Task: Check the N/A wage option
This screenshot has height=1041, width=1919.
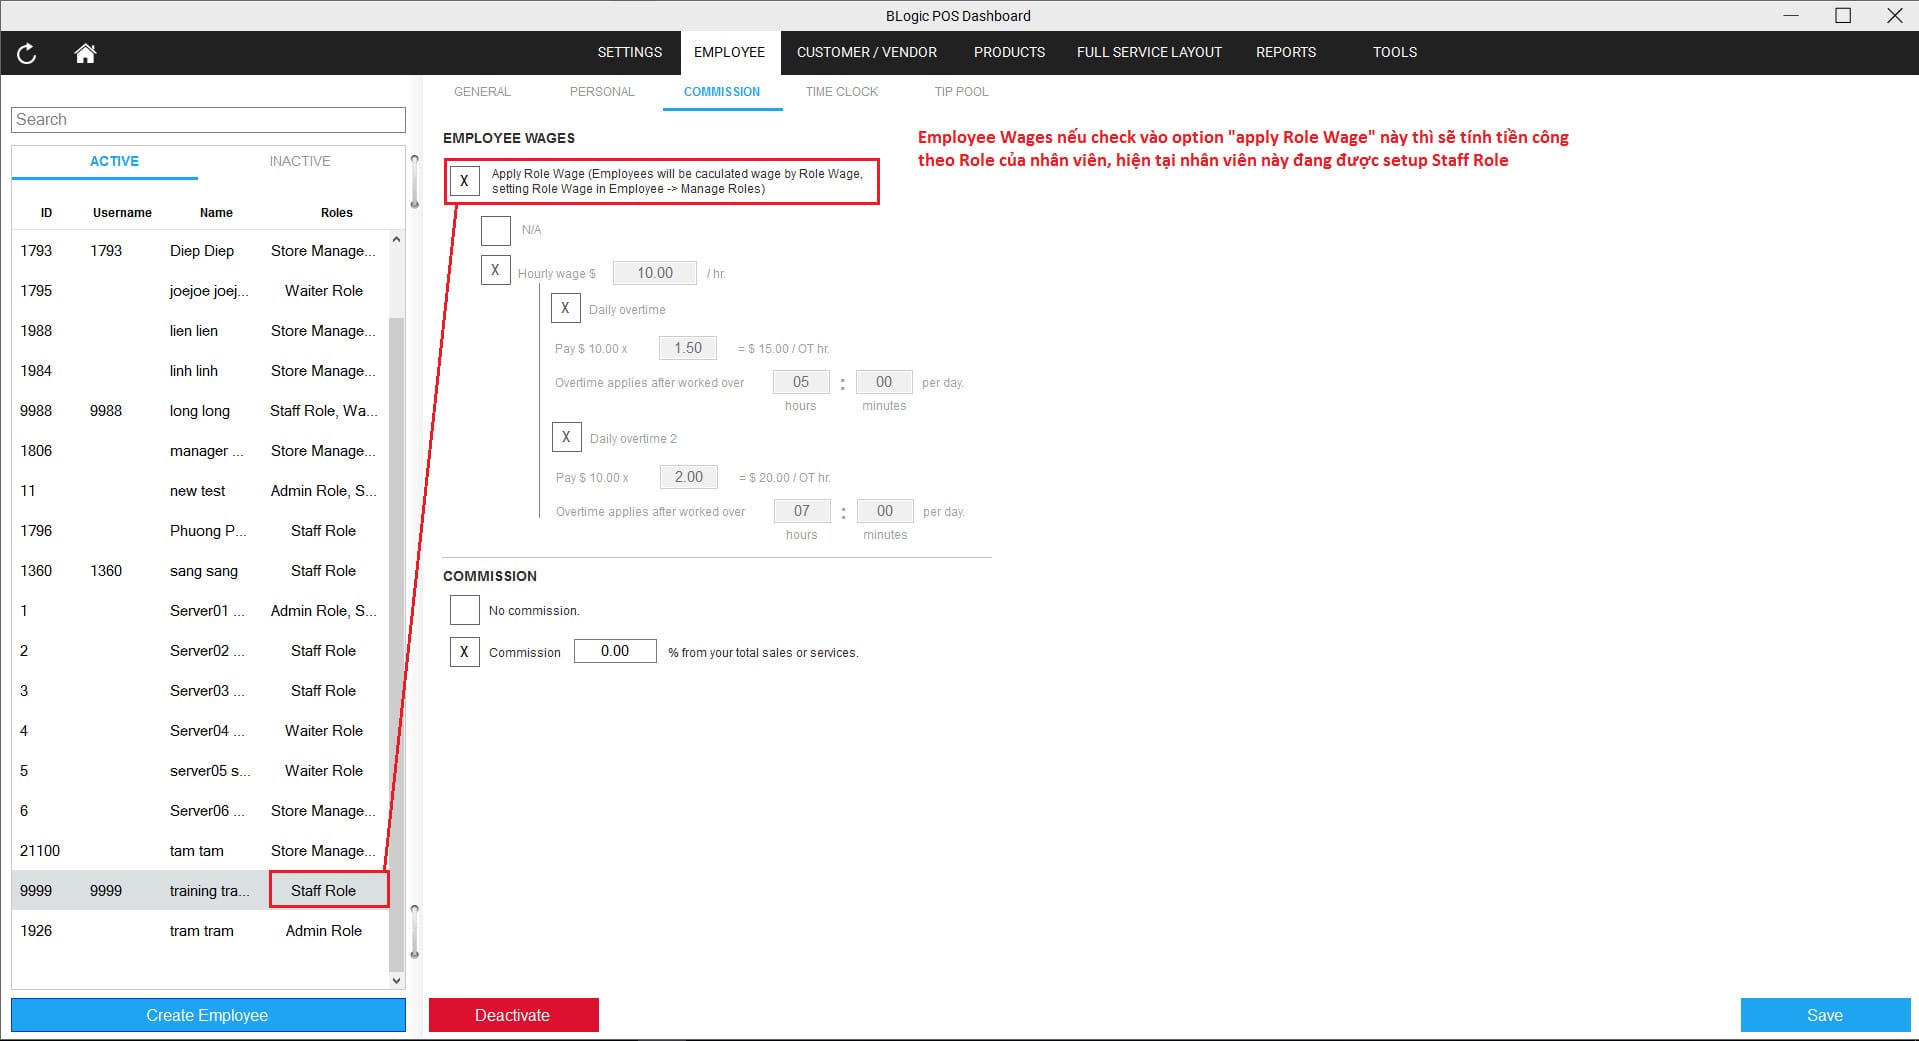Action: [496, 230]
